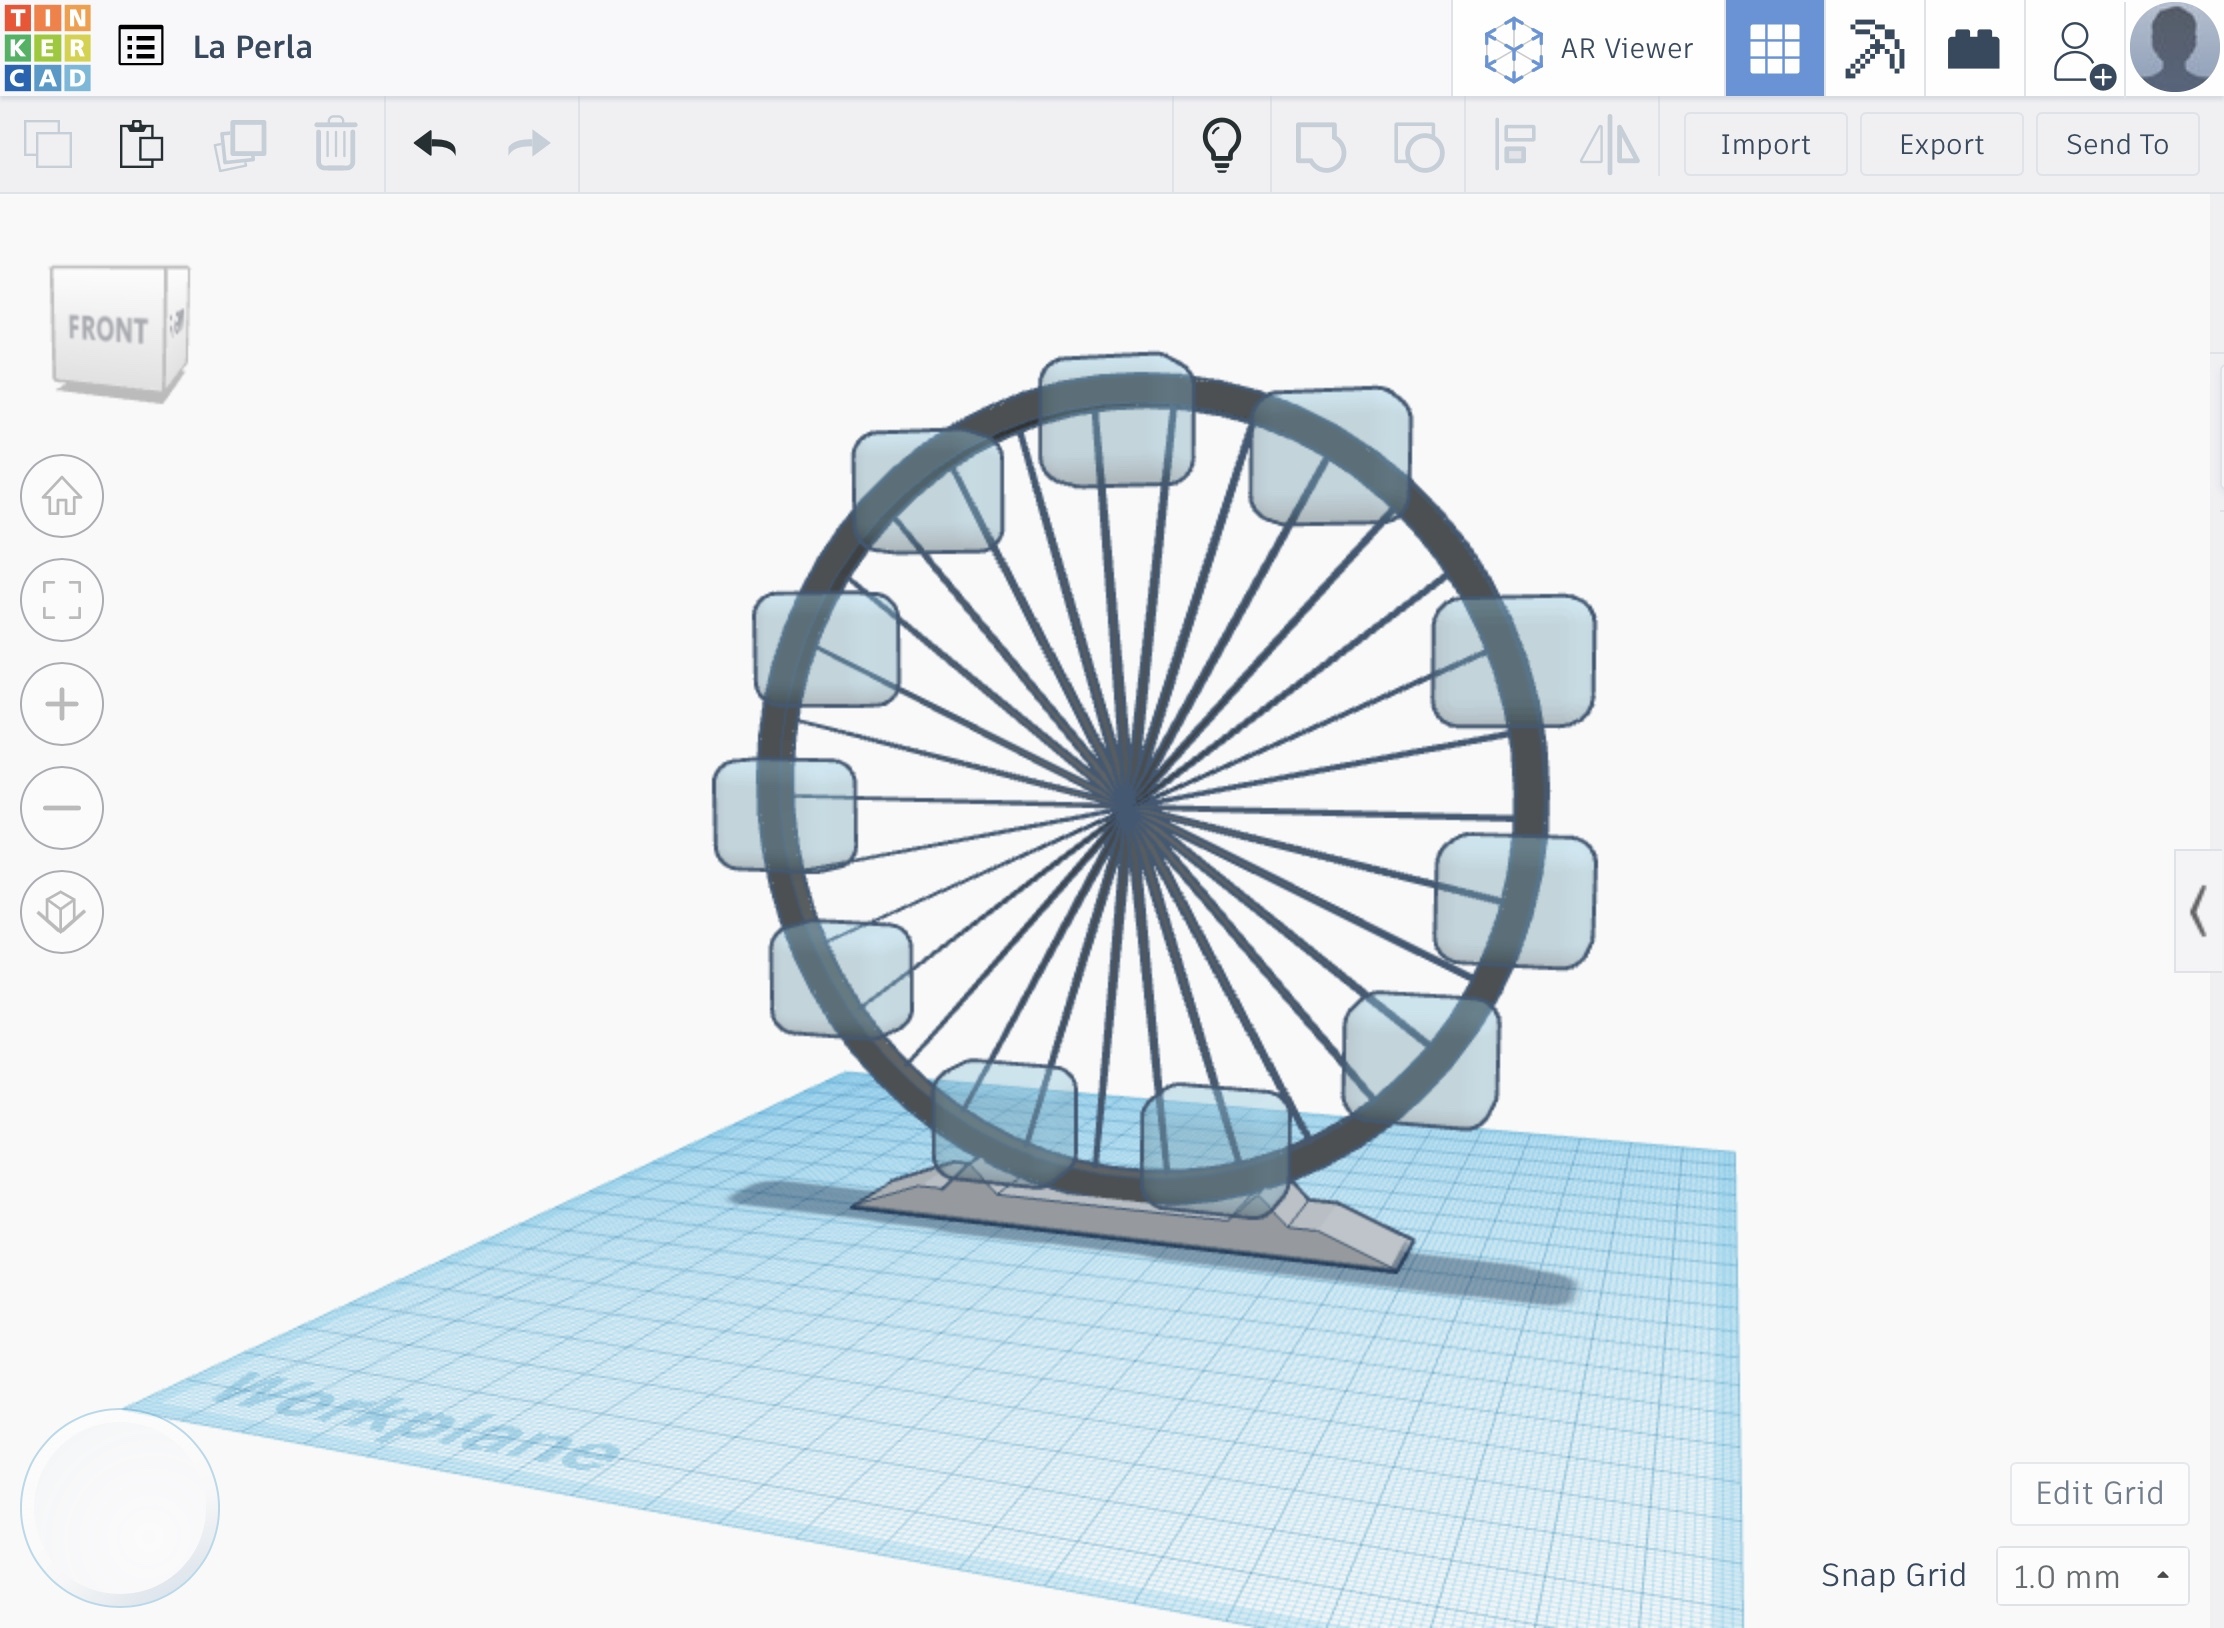Click the Copy icon
Viewport: 2224px width, 1628px height.
click(48, 144)
